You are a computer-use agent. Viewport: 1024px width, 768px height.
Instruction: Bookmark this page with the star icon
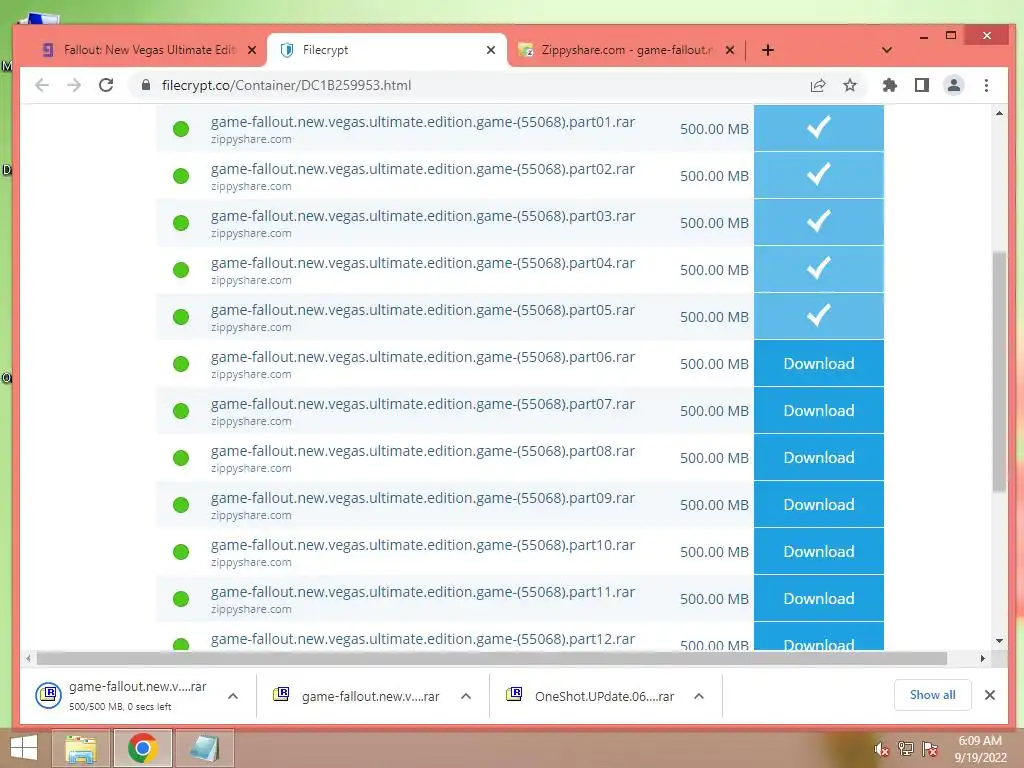click(x=850, y=85)
